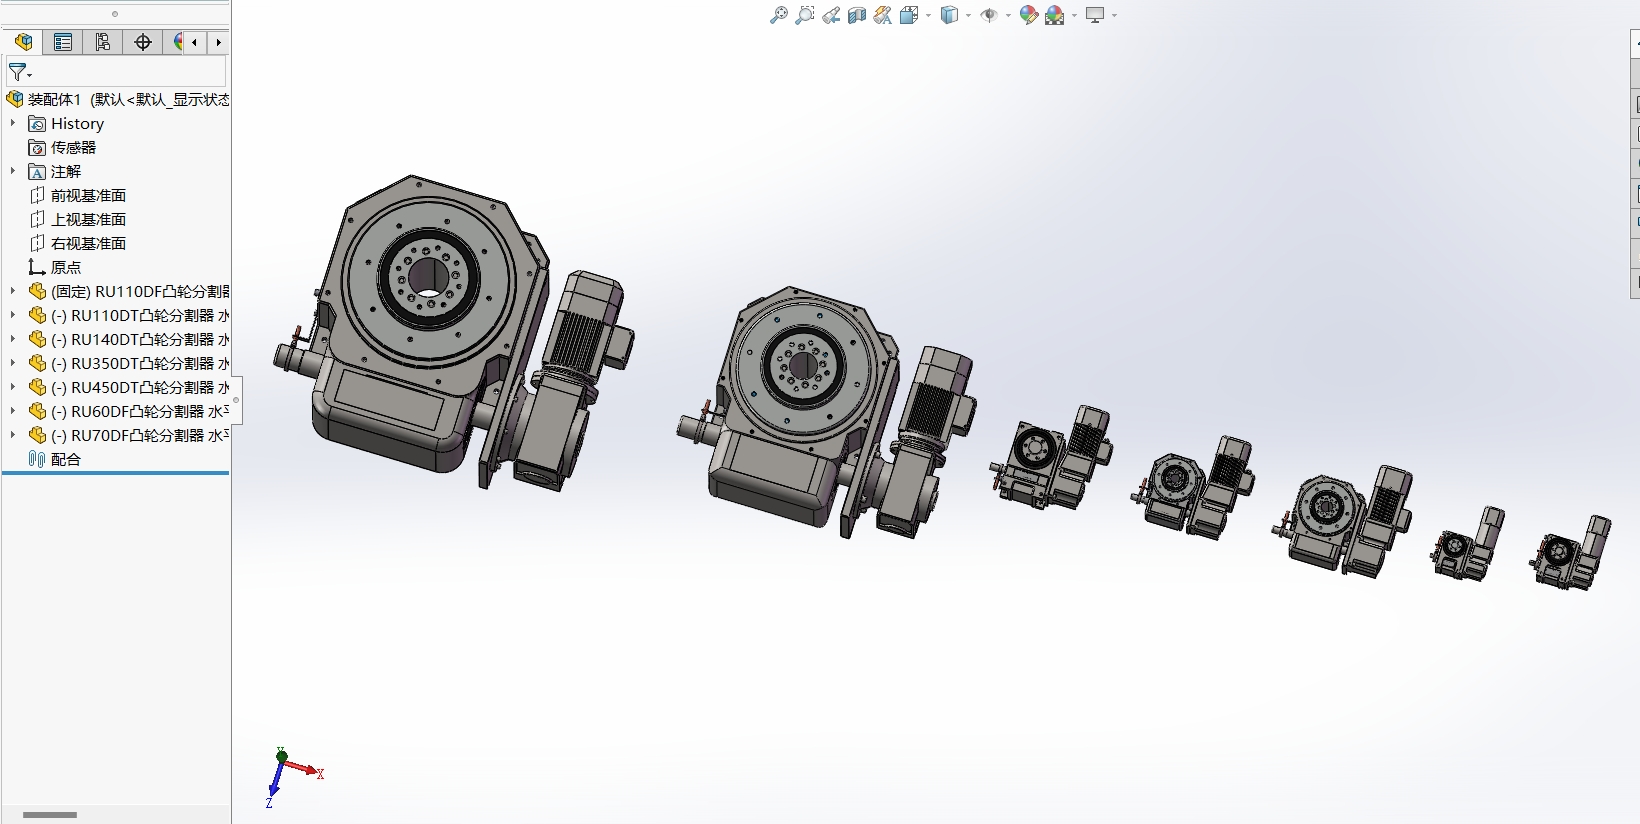Image resolution: width=1640 pixels, height=824 pixels.
Task: Expand RU350DT component node
Action: point(13,363)
